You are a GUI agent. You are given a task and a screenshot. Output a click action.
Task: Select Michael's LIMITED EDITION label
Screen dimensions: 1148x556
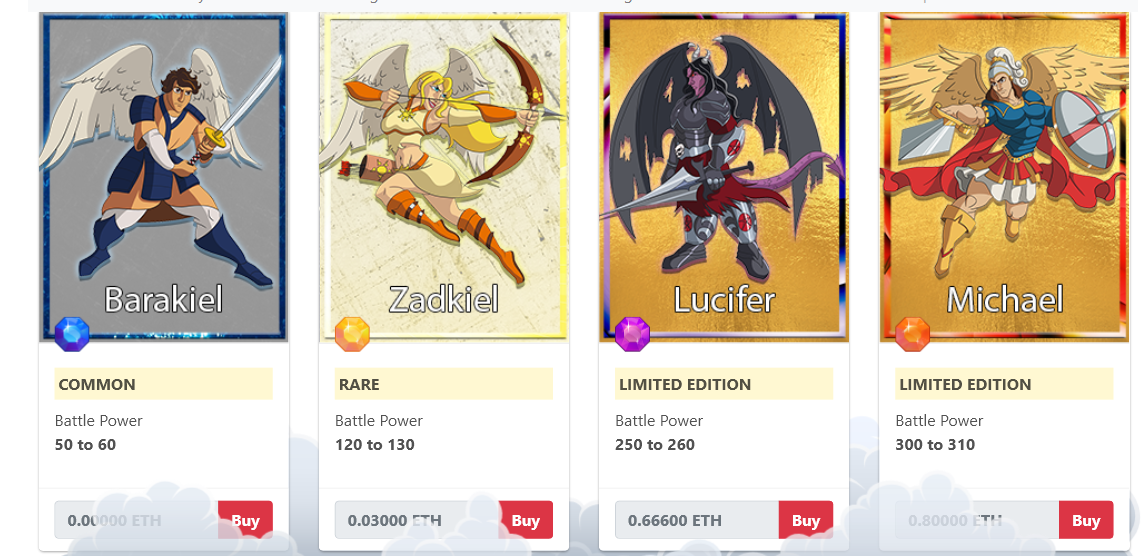click(x=1004, y=384)
